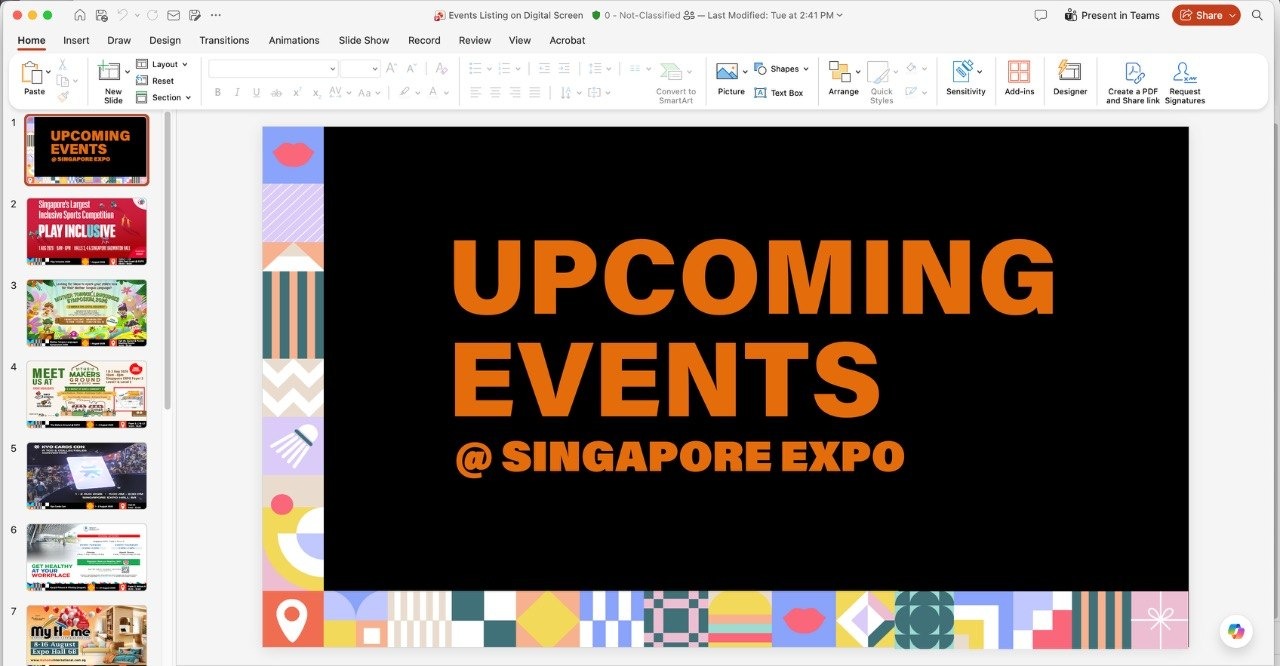Switch to the Slide Show tab
1280x666 pixels.
point(364,40)
